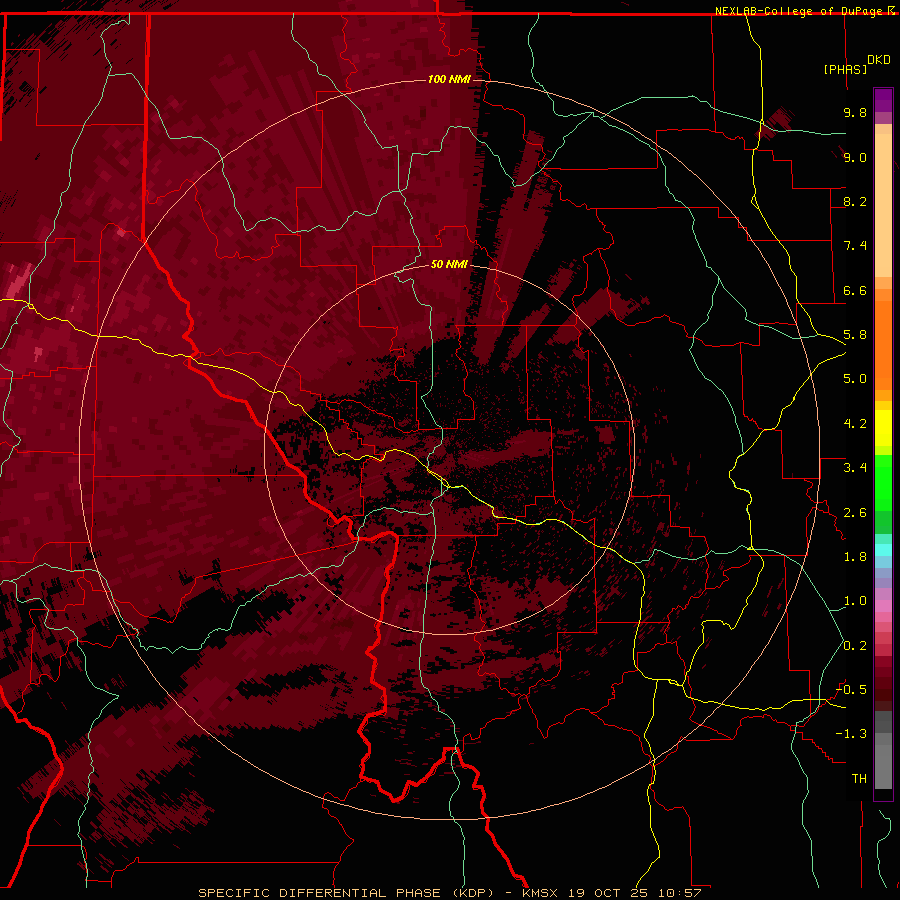900x900 pixels.
Task: Click the bright green segment of color bar
Action: [883, 483]
